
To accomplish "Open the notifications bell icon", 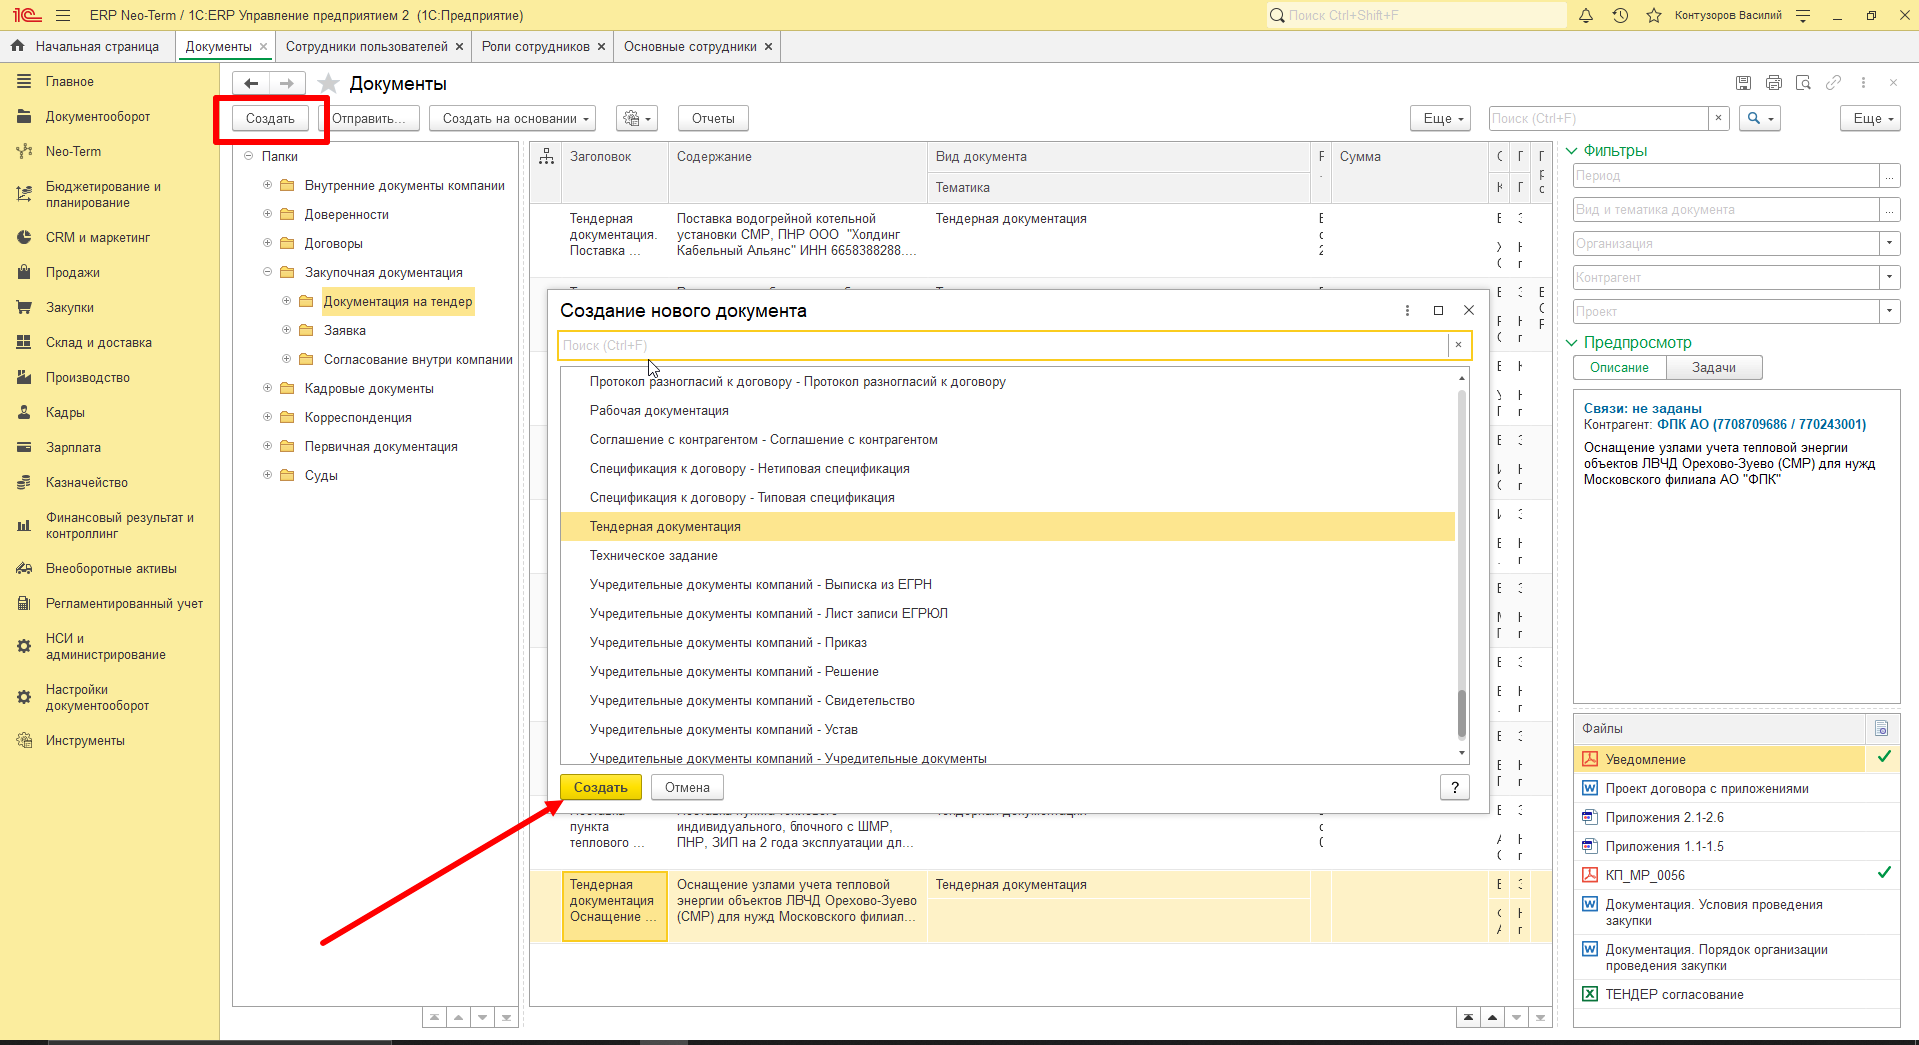I will 1586,15.
